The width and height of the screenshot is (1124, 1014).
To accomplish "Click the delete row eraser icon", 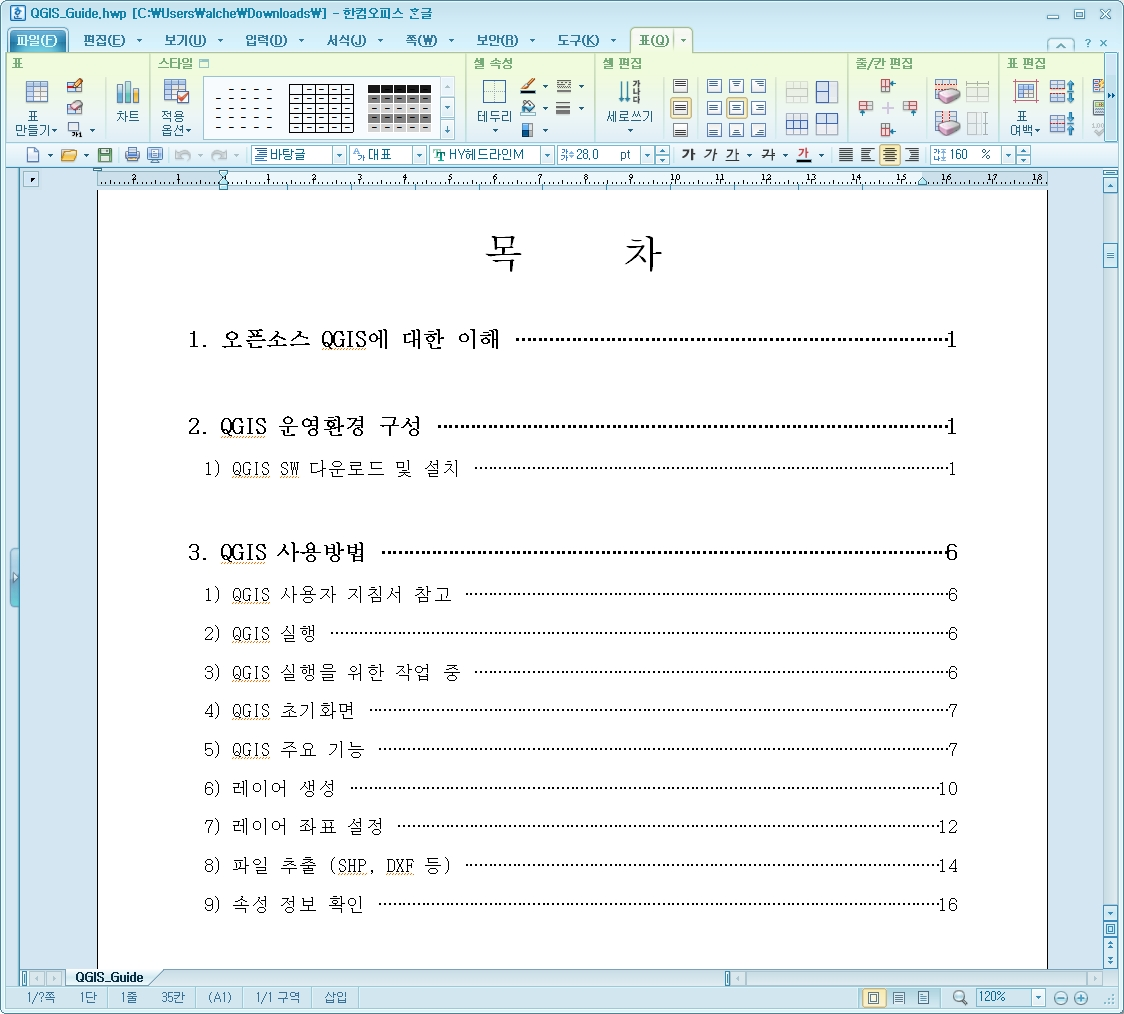I will 947,91.
